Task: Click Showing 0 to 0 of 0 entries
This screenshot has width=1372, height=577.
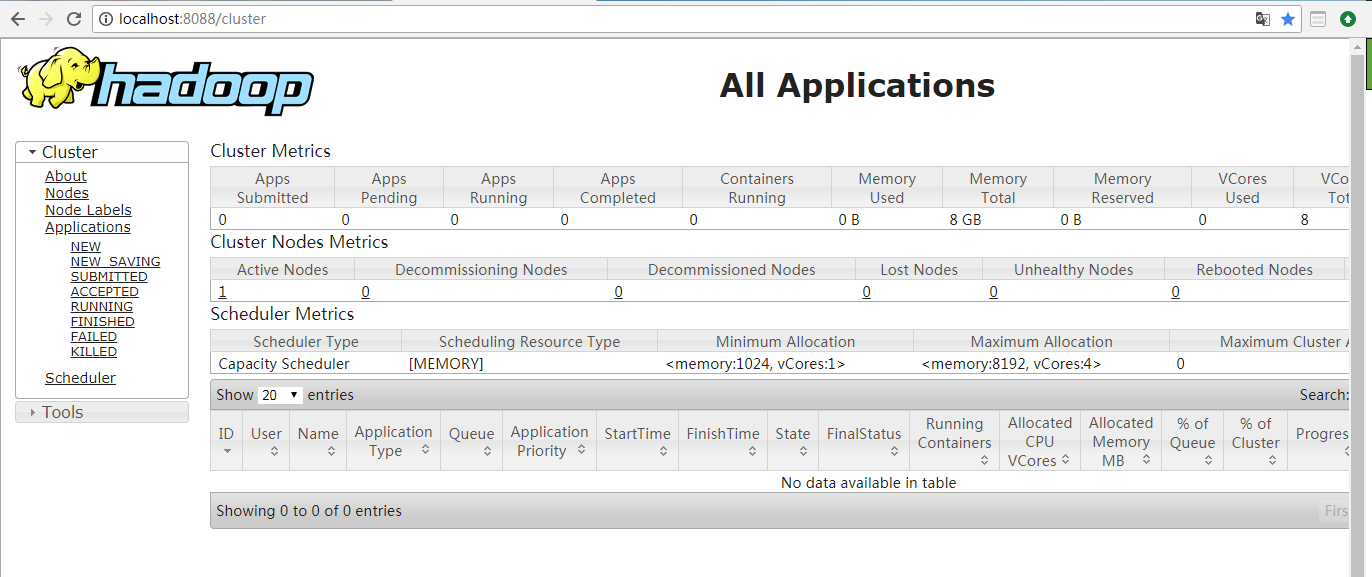Action: (309, 511)
